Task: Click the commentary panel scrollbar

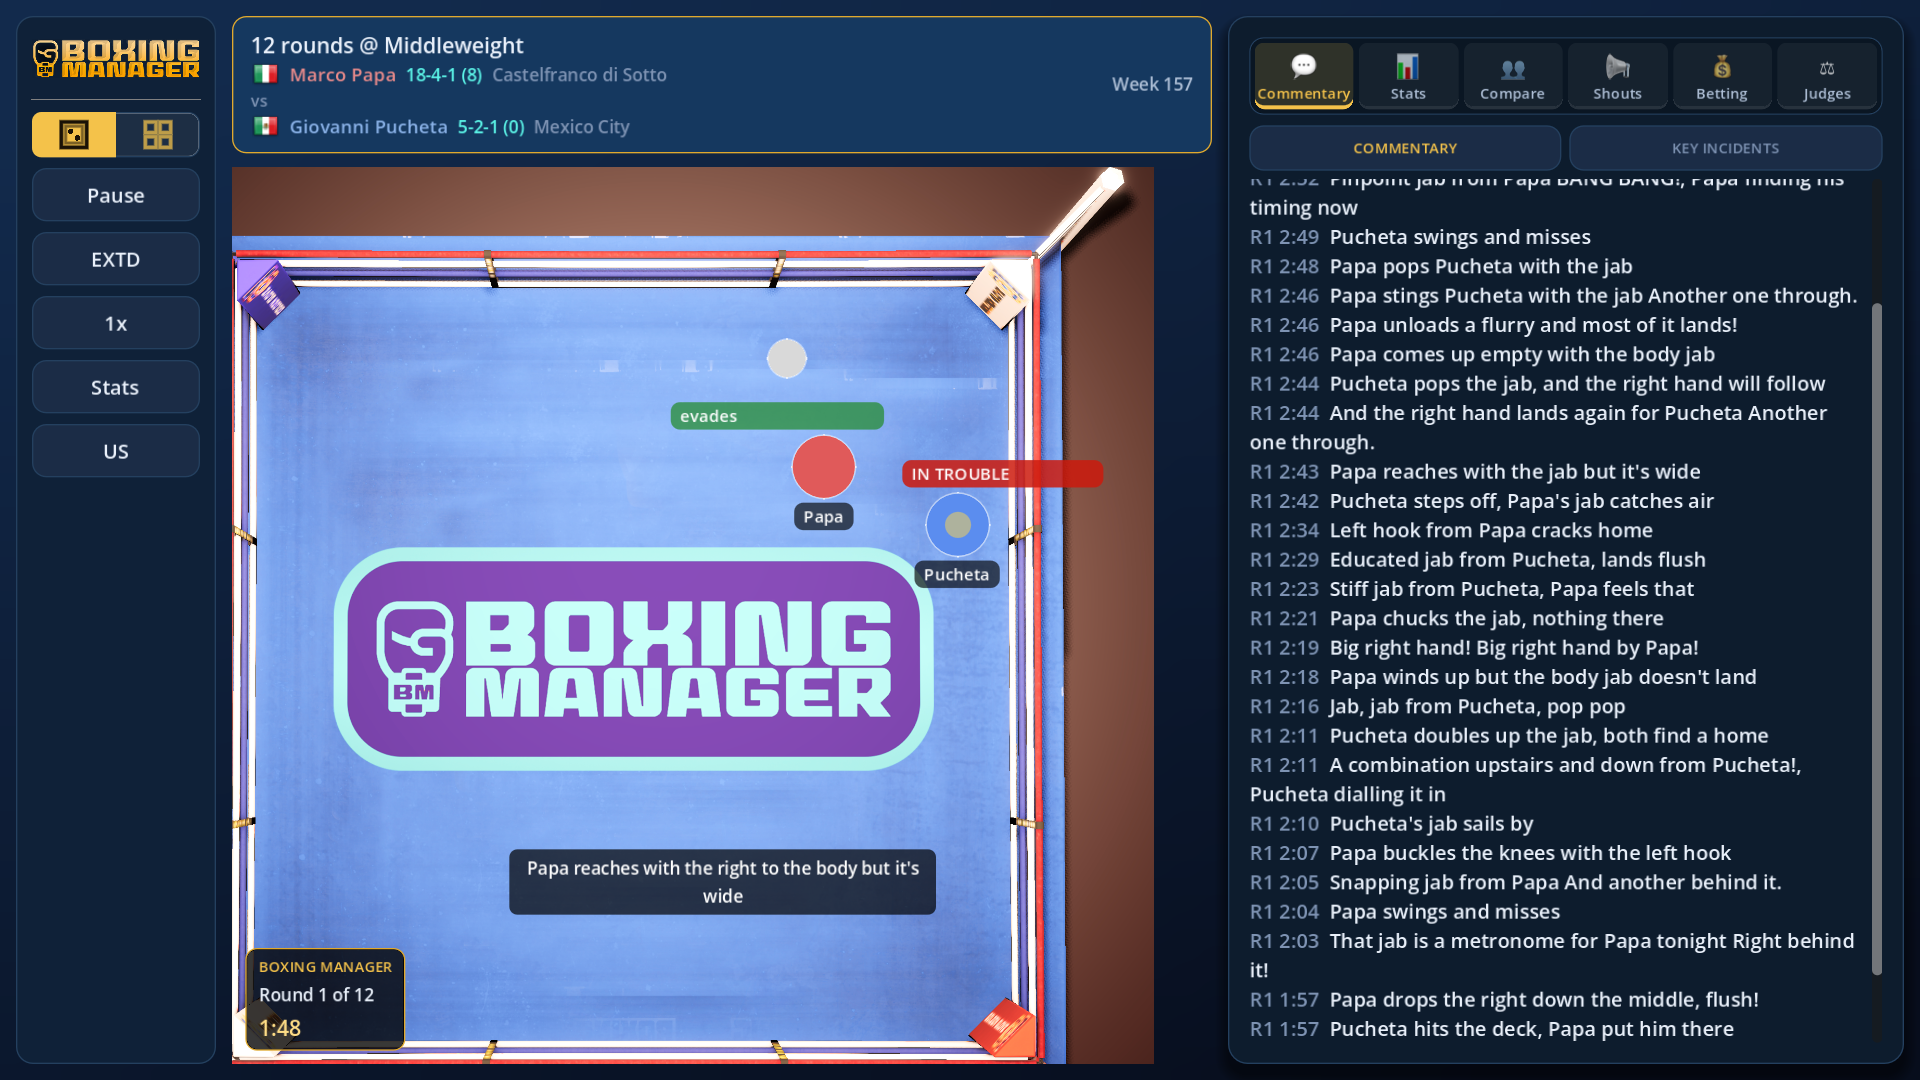Action: coord(1877,638)
